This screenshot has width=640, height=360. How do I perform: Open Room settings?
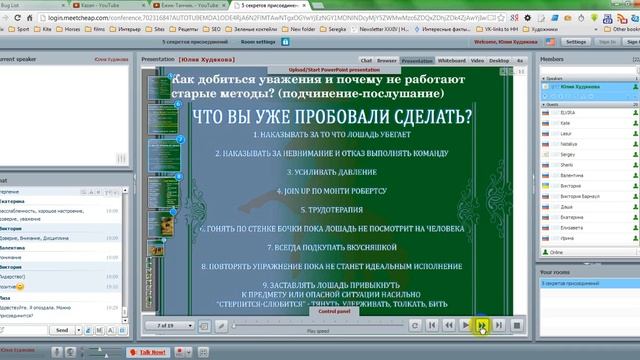pos(258,42)
